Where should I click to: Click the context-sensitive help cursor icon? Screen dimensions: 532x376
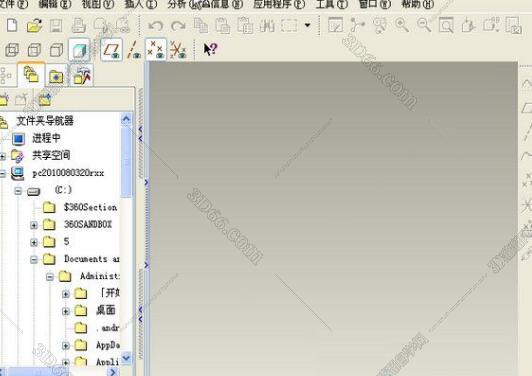pyautogui.click(x=210, y=50)
